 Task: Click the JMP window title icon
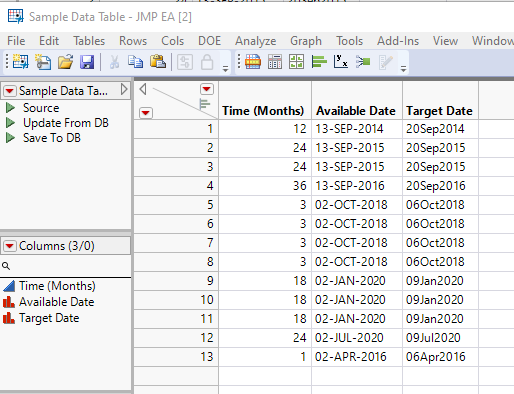tap(16, 16)
